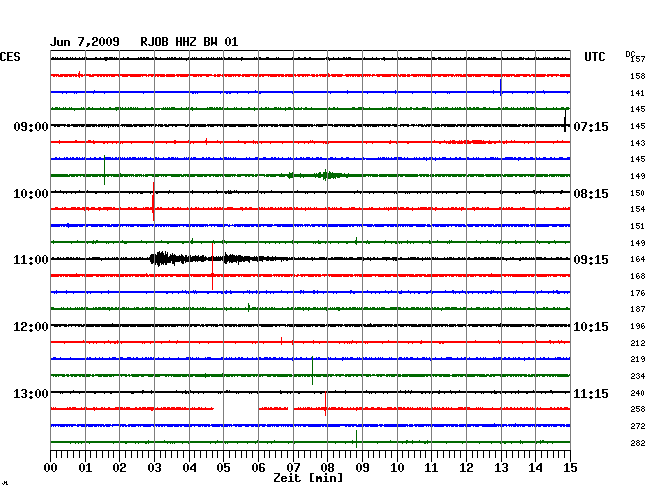
Task: Select the DC value "272"
Action: (x=638, y=426)
